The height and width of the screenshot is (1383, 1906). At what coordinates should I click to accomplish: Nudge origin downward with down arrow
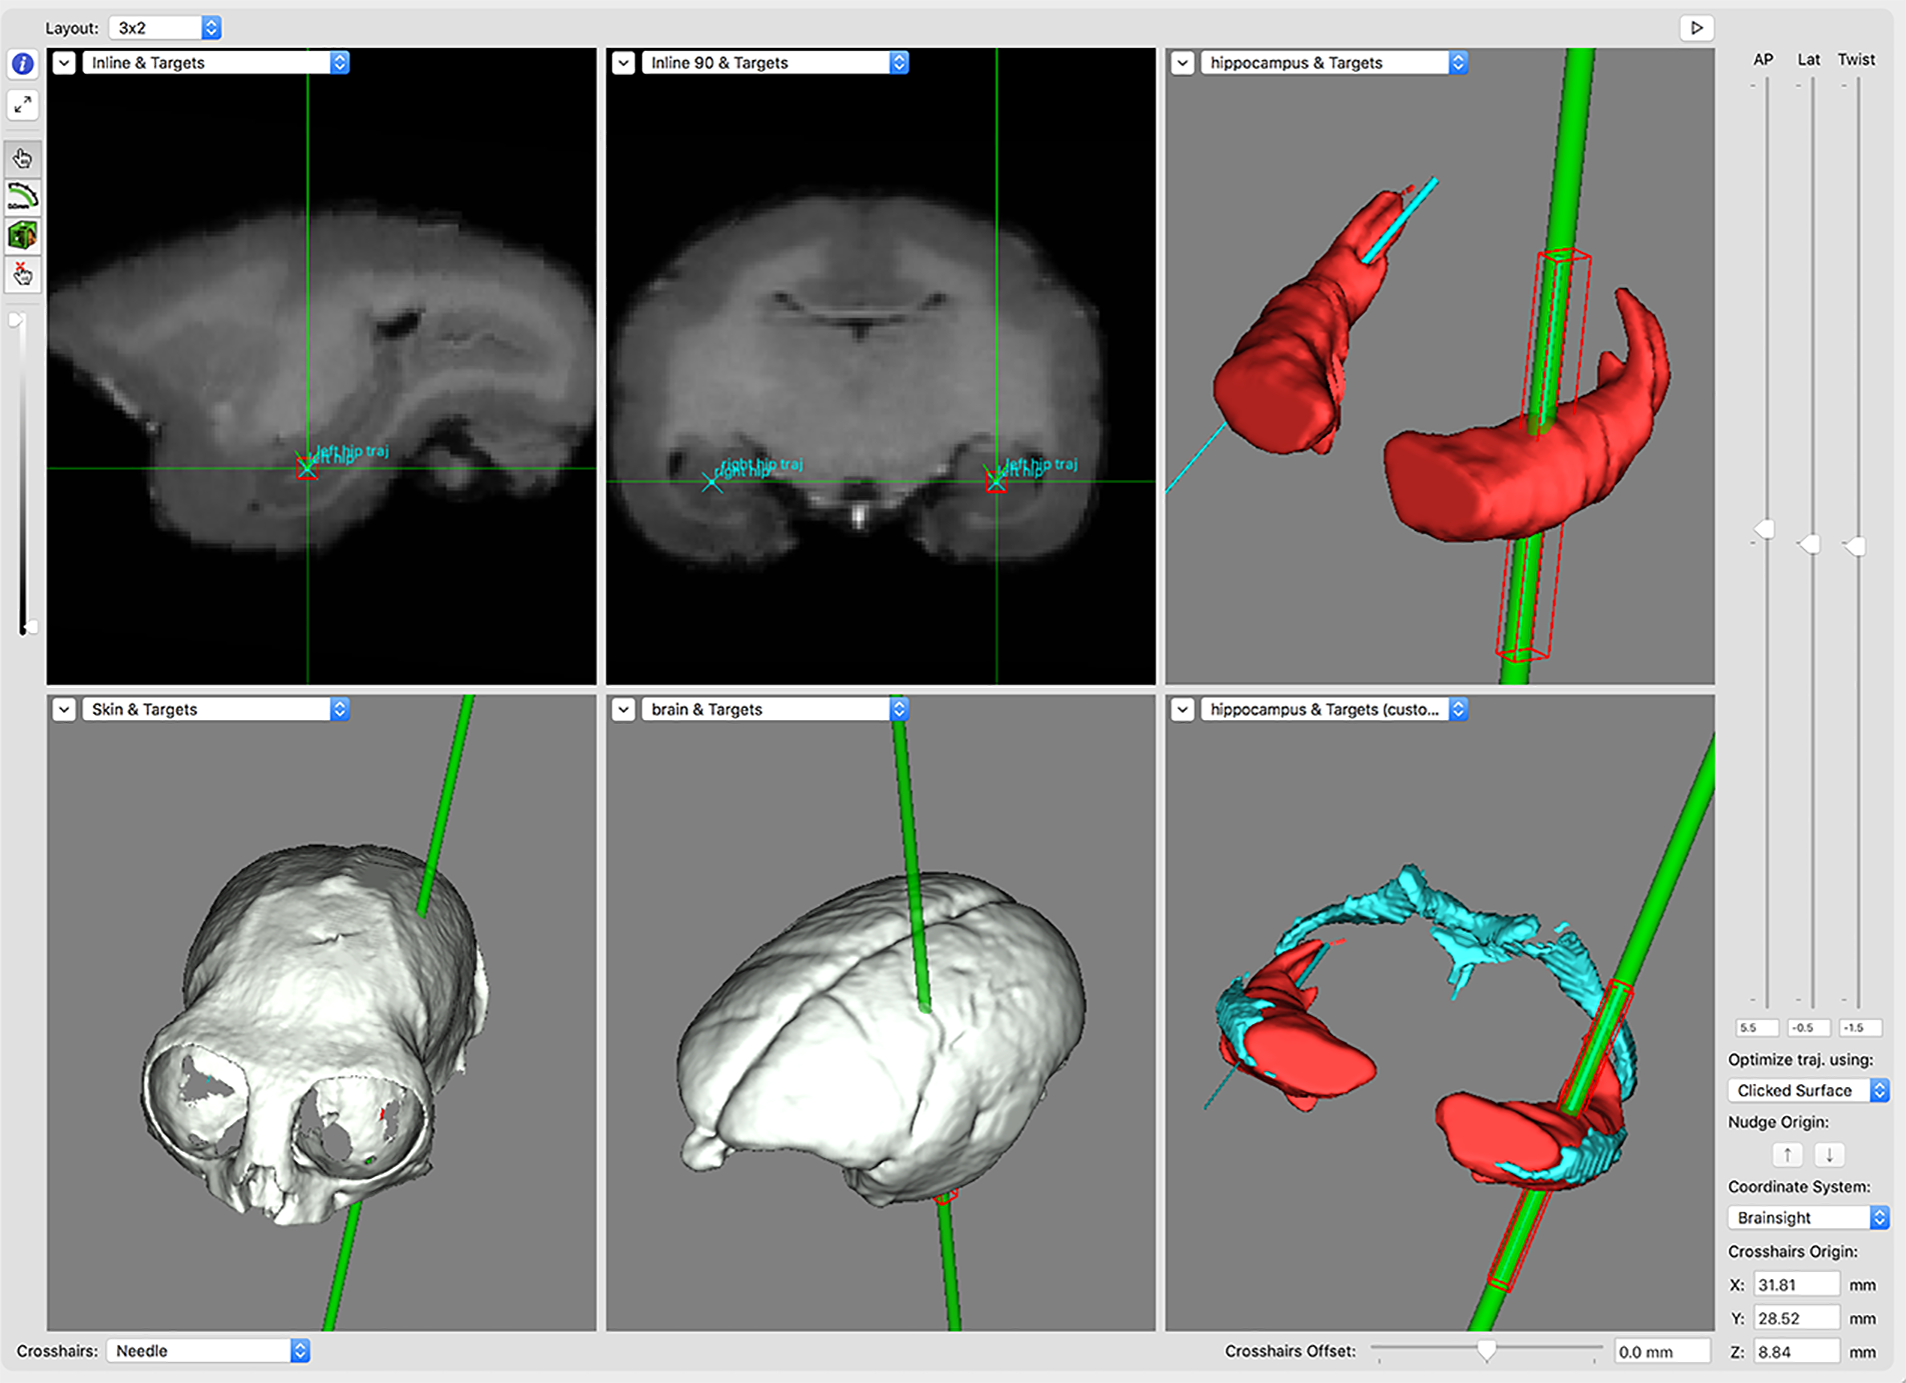1829,1154
